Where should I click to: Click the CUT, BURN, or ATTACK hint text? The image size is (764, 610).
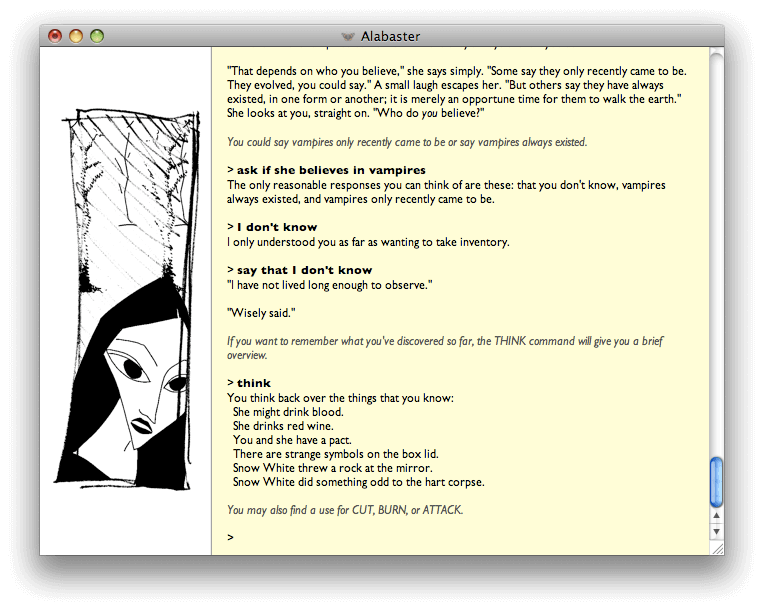pyautogui.click(x=345, y=510)
